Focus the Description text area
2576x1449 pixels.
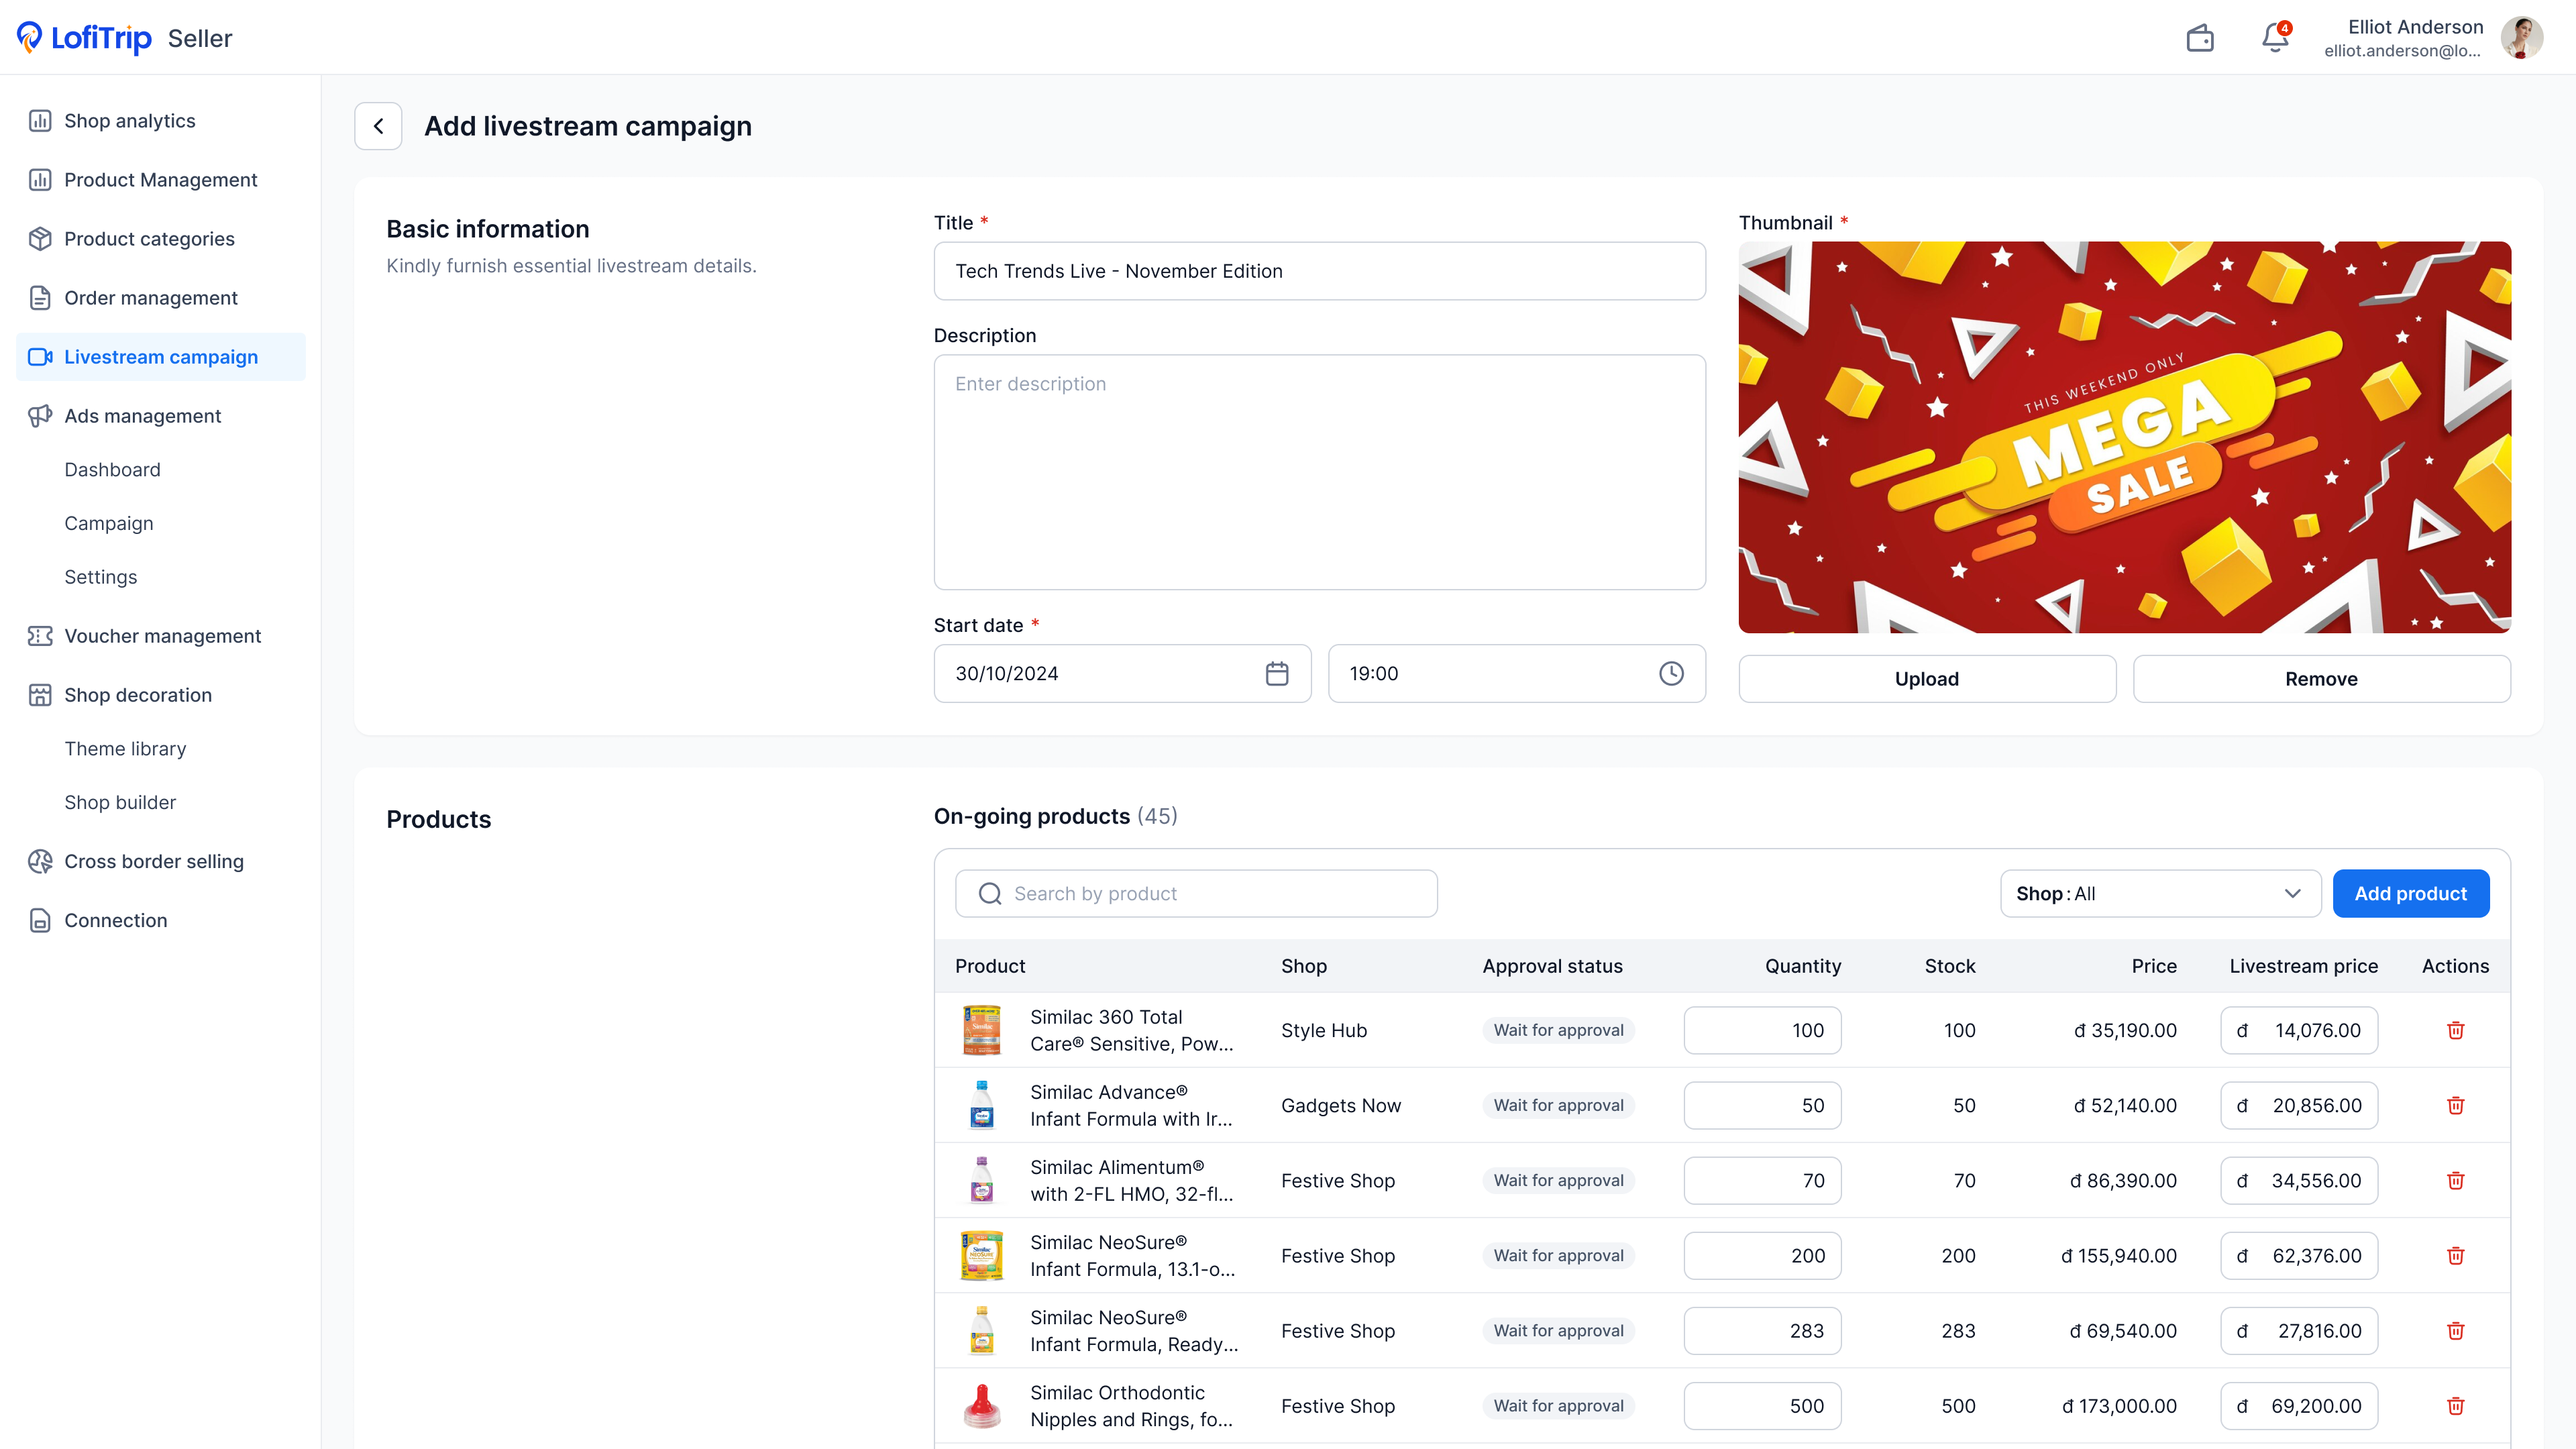coord(1319,472)
